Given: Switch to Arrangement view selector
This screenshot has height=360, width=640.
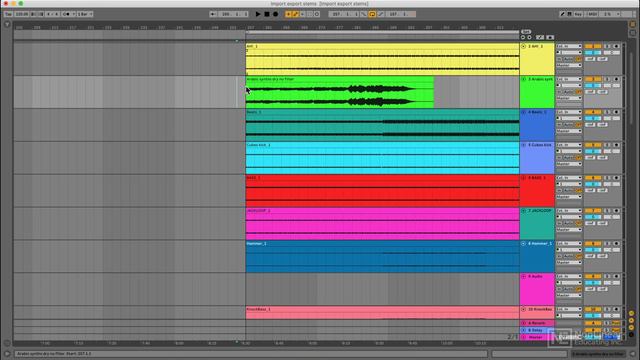Looking at the screenshot, I should point(632,25).
